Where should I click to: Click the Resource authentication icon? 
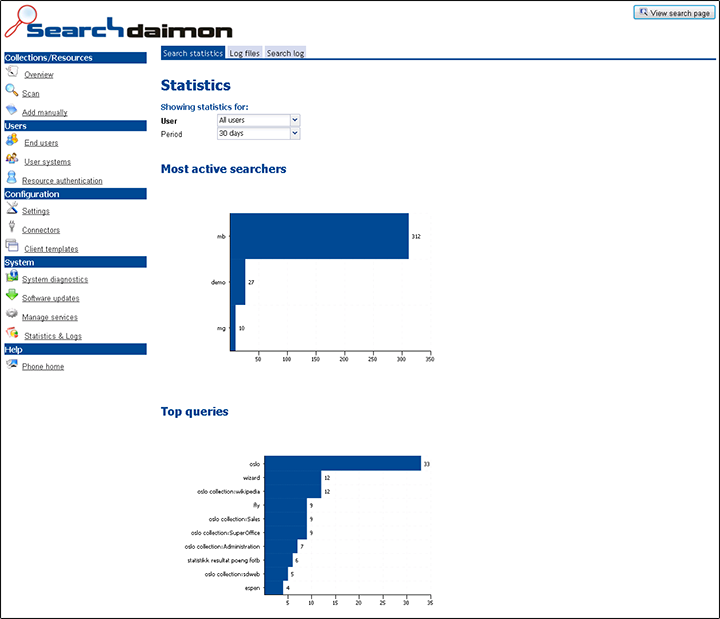pos(12,177)
